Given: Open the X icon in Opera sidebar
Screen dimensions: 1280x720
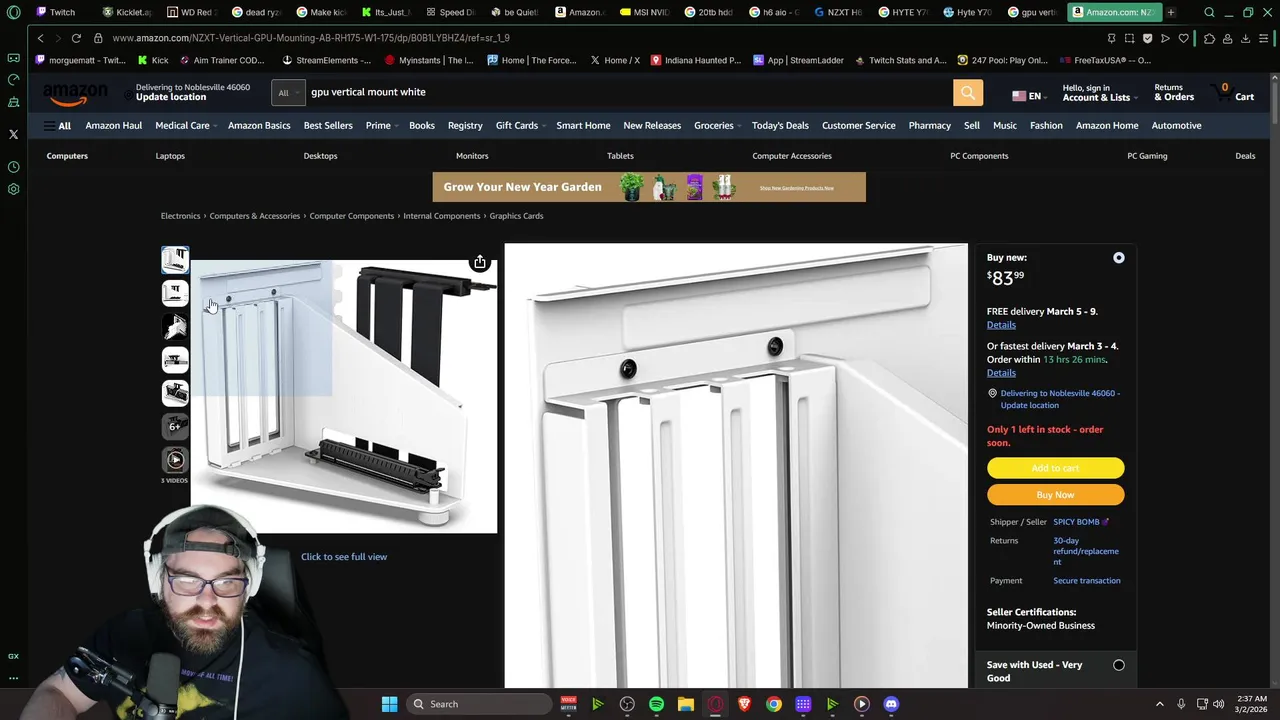Looking at the screenshot, I should [x=13, y=134].
